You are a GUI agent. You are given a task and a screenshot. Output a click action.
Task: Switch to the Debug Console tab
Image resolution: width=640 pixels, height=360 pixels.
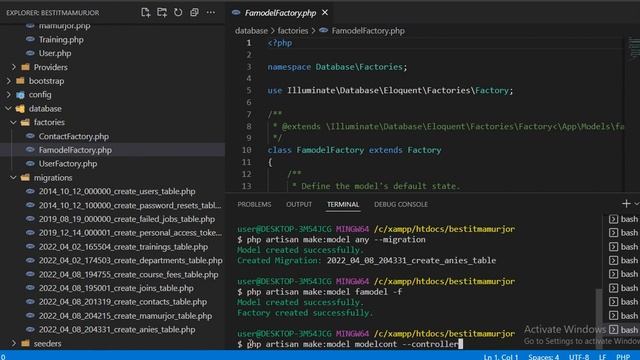[x=401, y=204]
